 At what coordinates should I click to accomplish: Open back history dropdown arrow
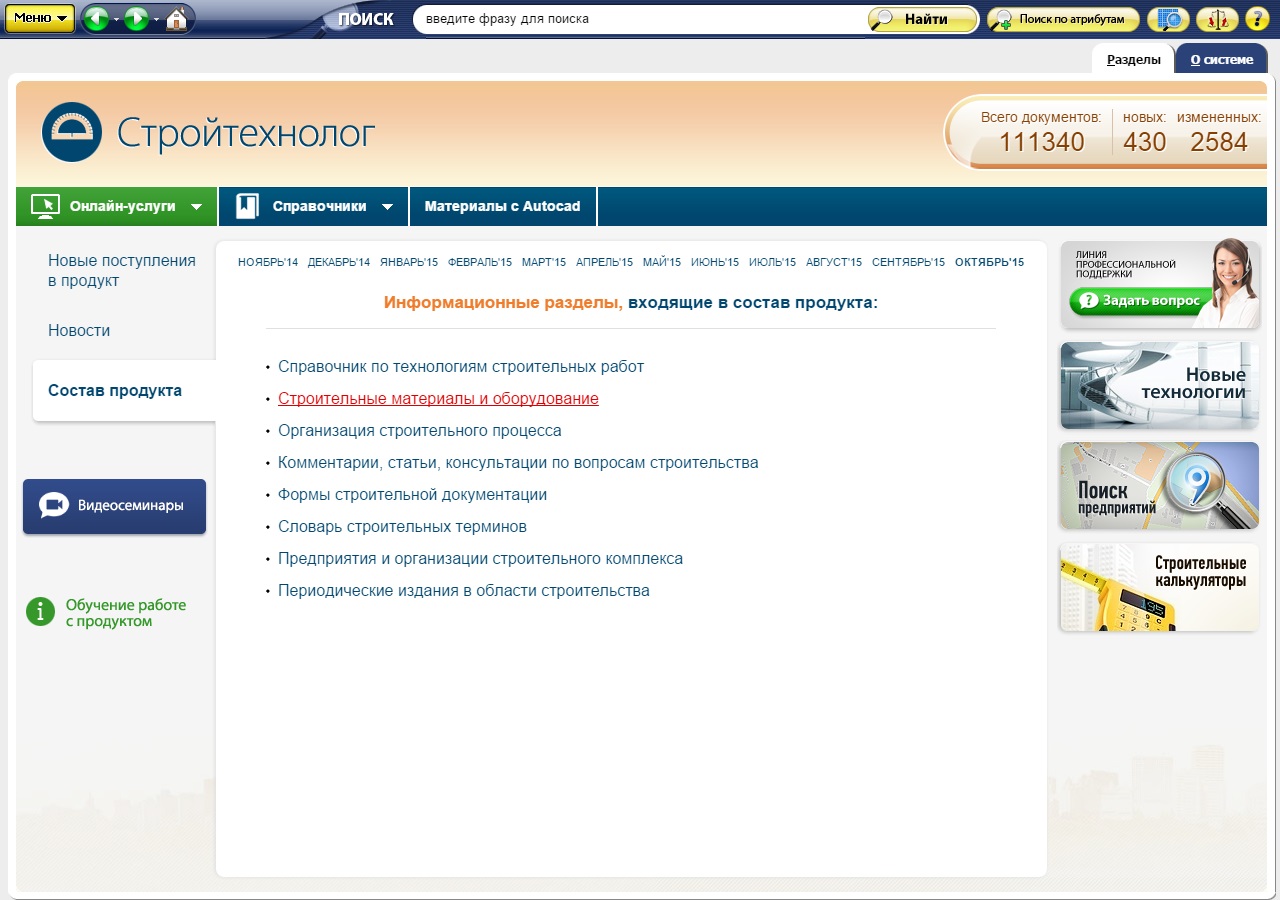click(x=115, y=19)
